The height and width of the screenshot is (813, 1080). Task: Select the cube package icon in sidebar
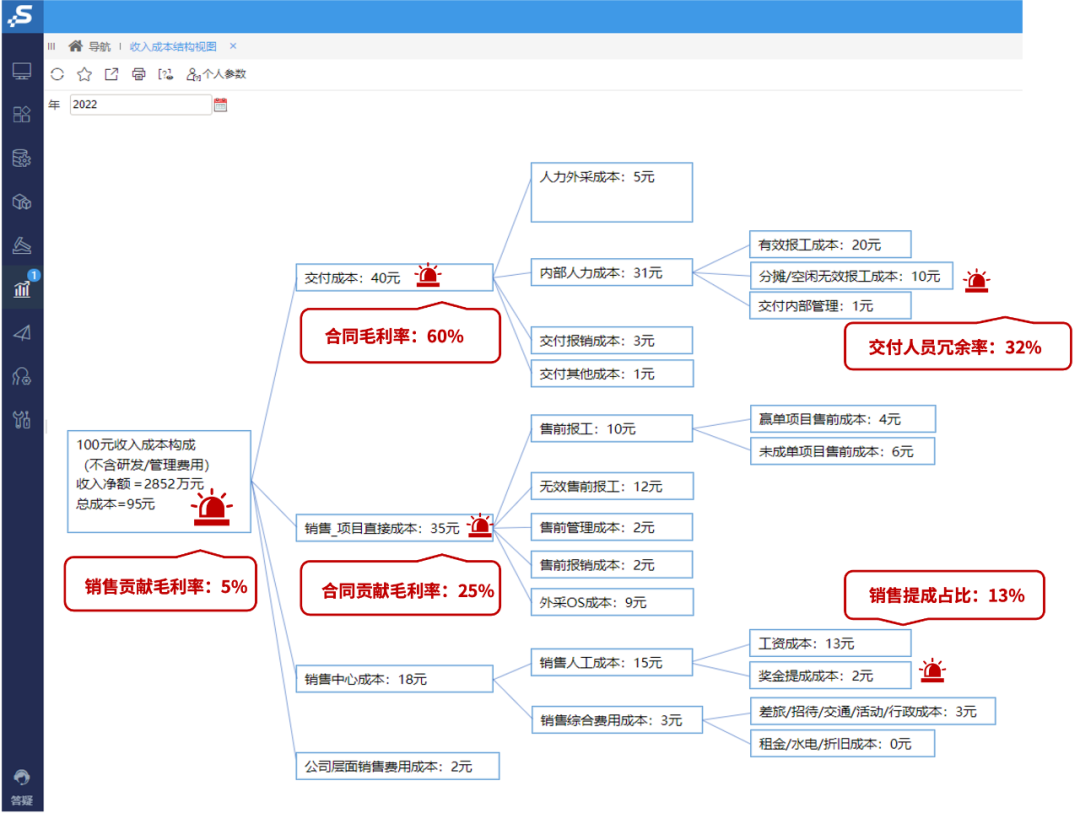[21, 201]
